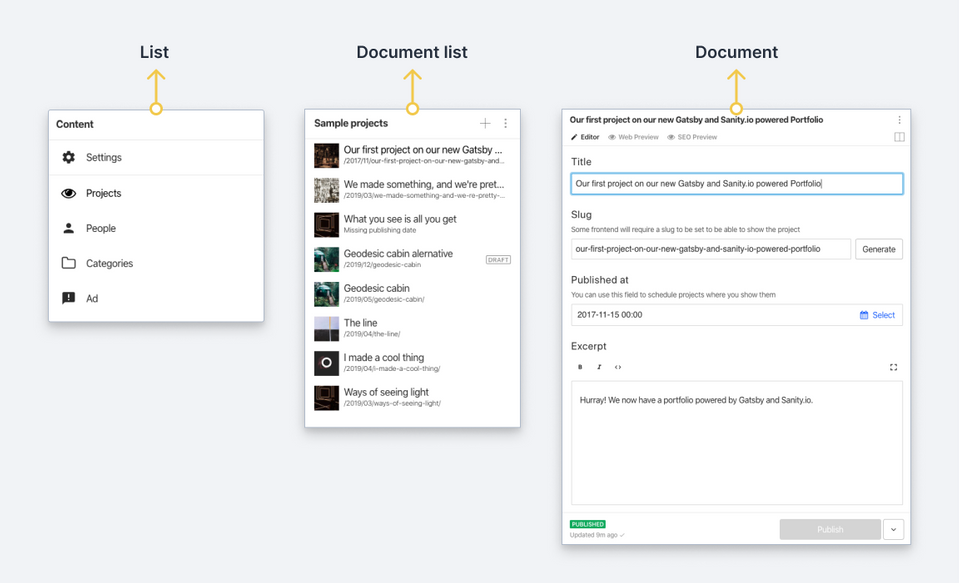Image resolution: width=959 pixels, height=583 pixels.
Task: Toggle italic formatting in the Excerpt field
Action: [x=599, y=367]
